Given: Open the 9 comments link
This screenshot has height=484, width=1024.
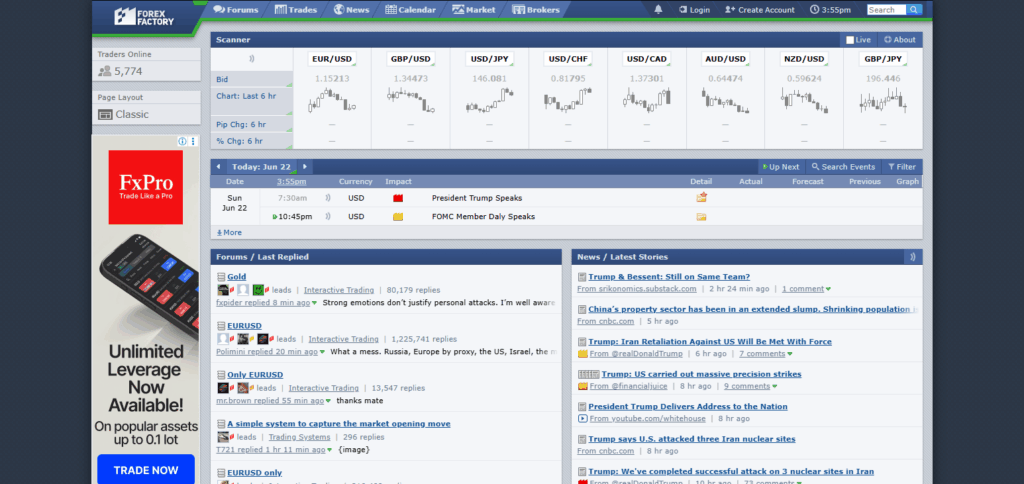Looking at the screenshot, I should [746, 386].
